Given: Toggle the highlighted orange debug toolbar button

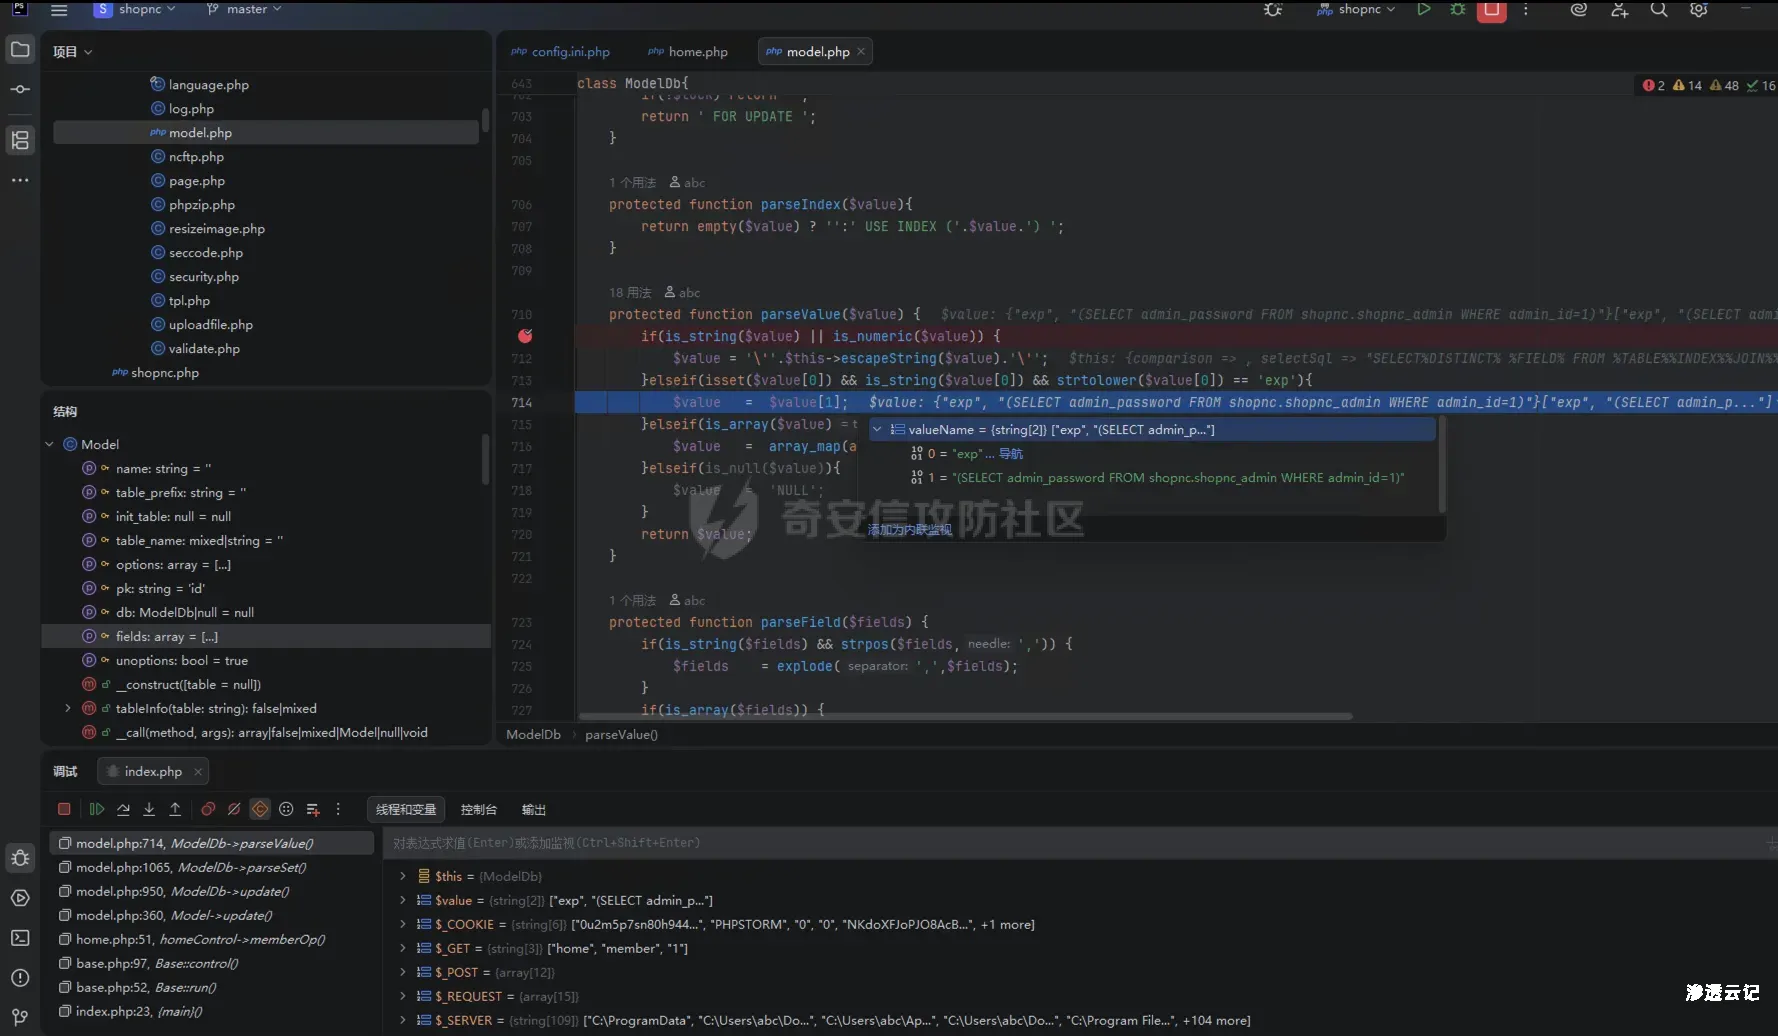Looking at the screenshot, I should [x=260, y=809].
